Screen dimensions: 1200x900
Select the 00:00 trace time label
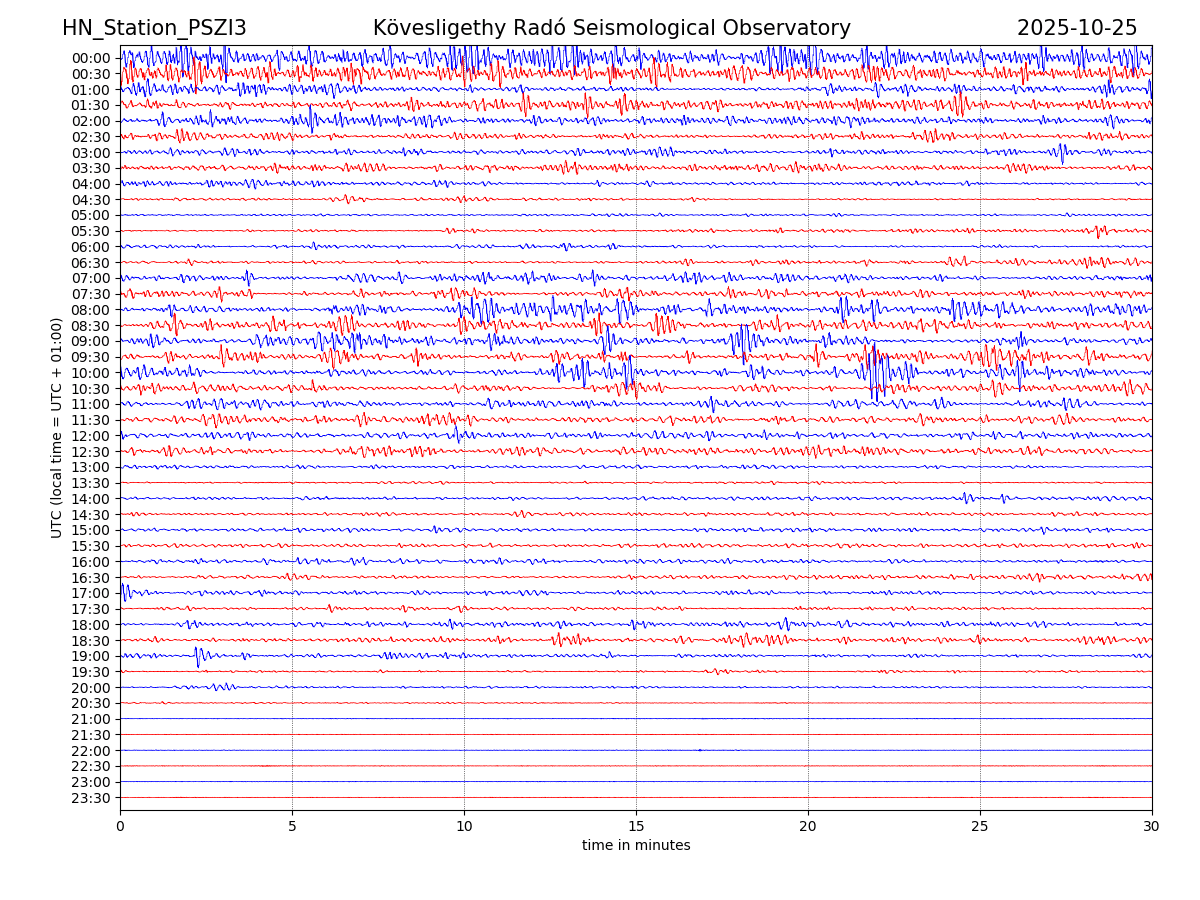[90, 58]
